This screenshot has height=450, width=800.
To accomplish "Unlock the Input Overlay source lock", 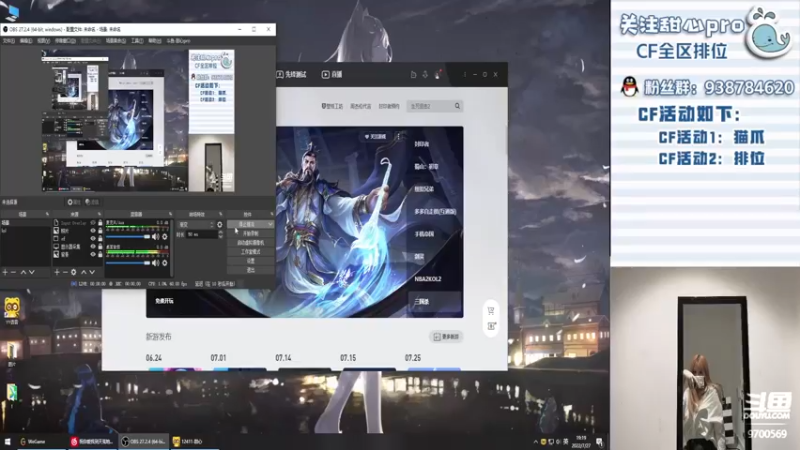I will point(100,223).
